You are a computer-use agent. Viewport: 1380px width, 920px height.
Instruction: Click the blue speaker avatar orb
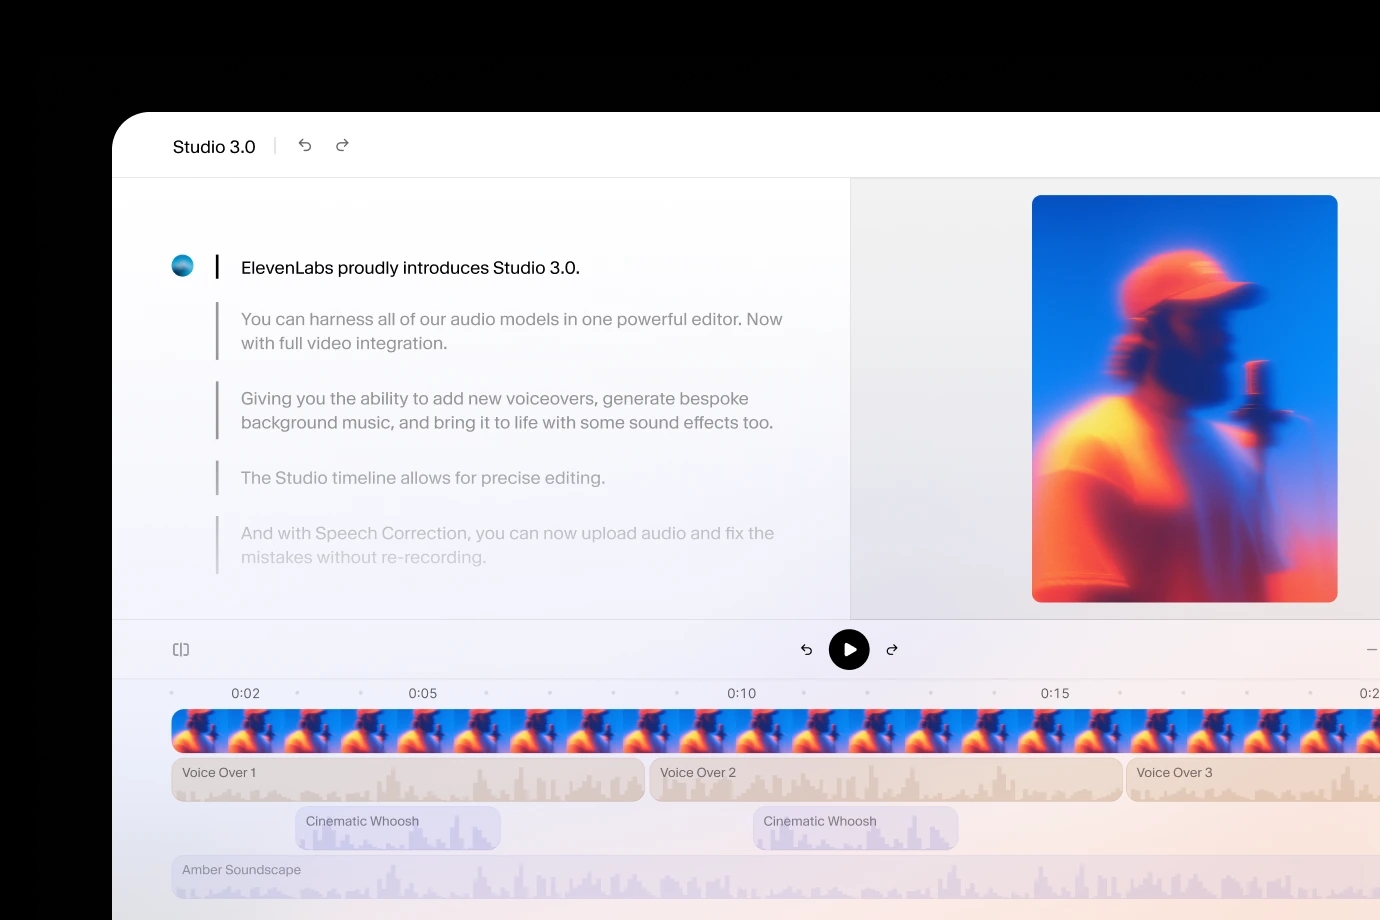coord(182,266)
